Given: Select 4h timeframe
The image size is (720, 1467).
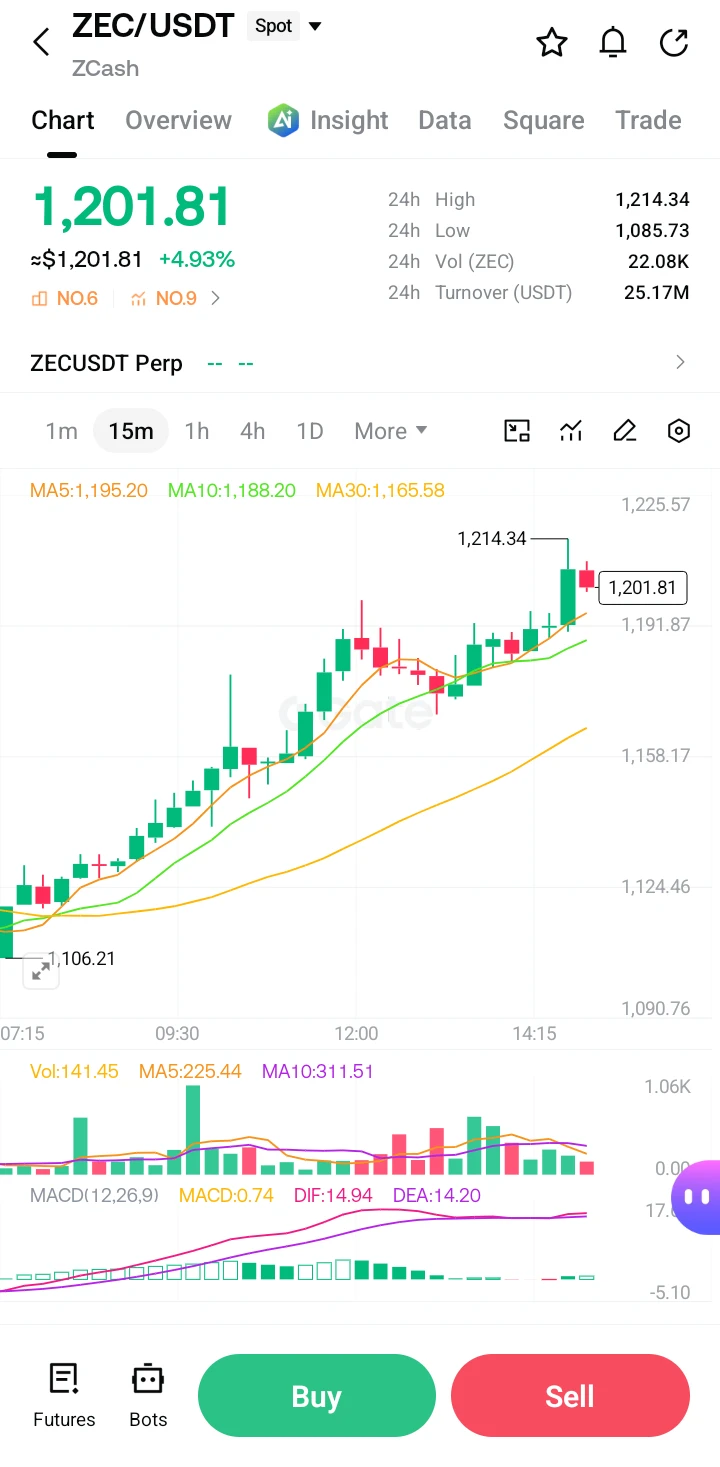Looking at the screenshot, I should tap(253, 431).
